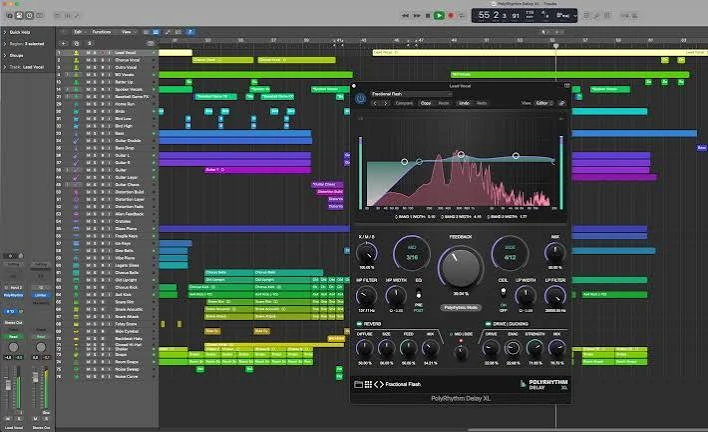Open the plugin preset grid icon
Image resolution: width=708 pixels, height=432 pixels.
click(368, 384)
